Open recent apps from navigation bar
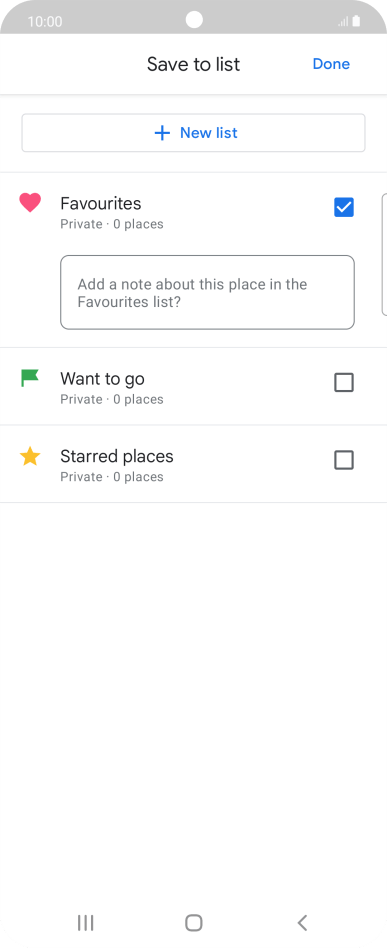Screen dimensions: 387x948 pyautogui.click(x=85, y=923)
